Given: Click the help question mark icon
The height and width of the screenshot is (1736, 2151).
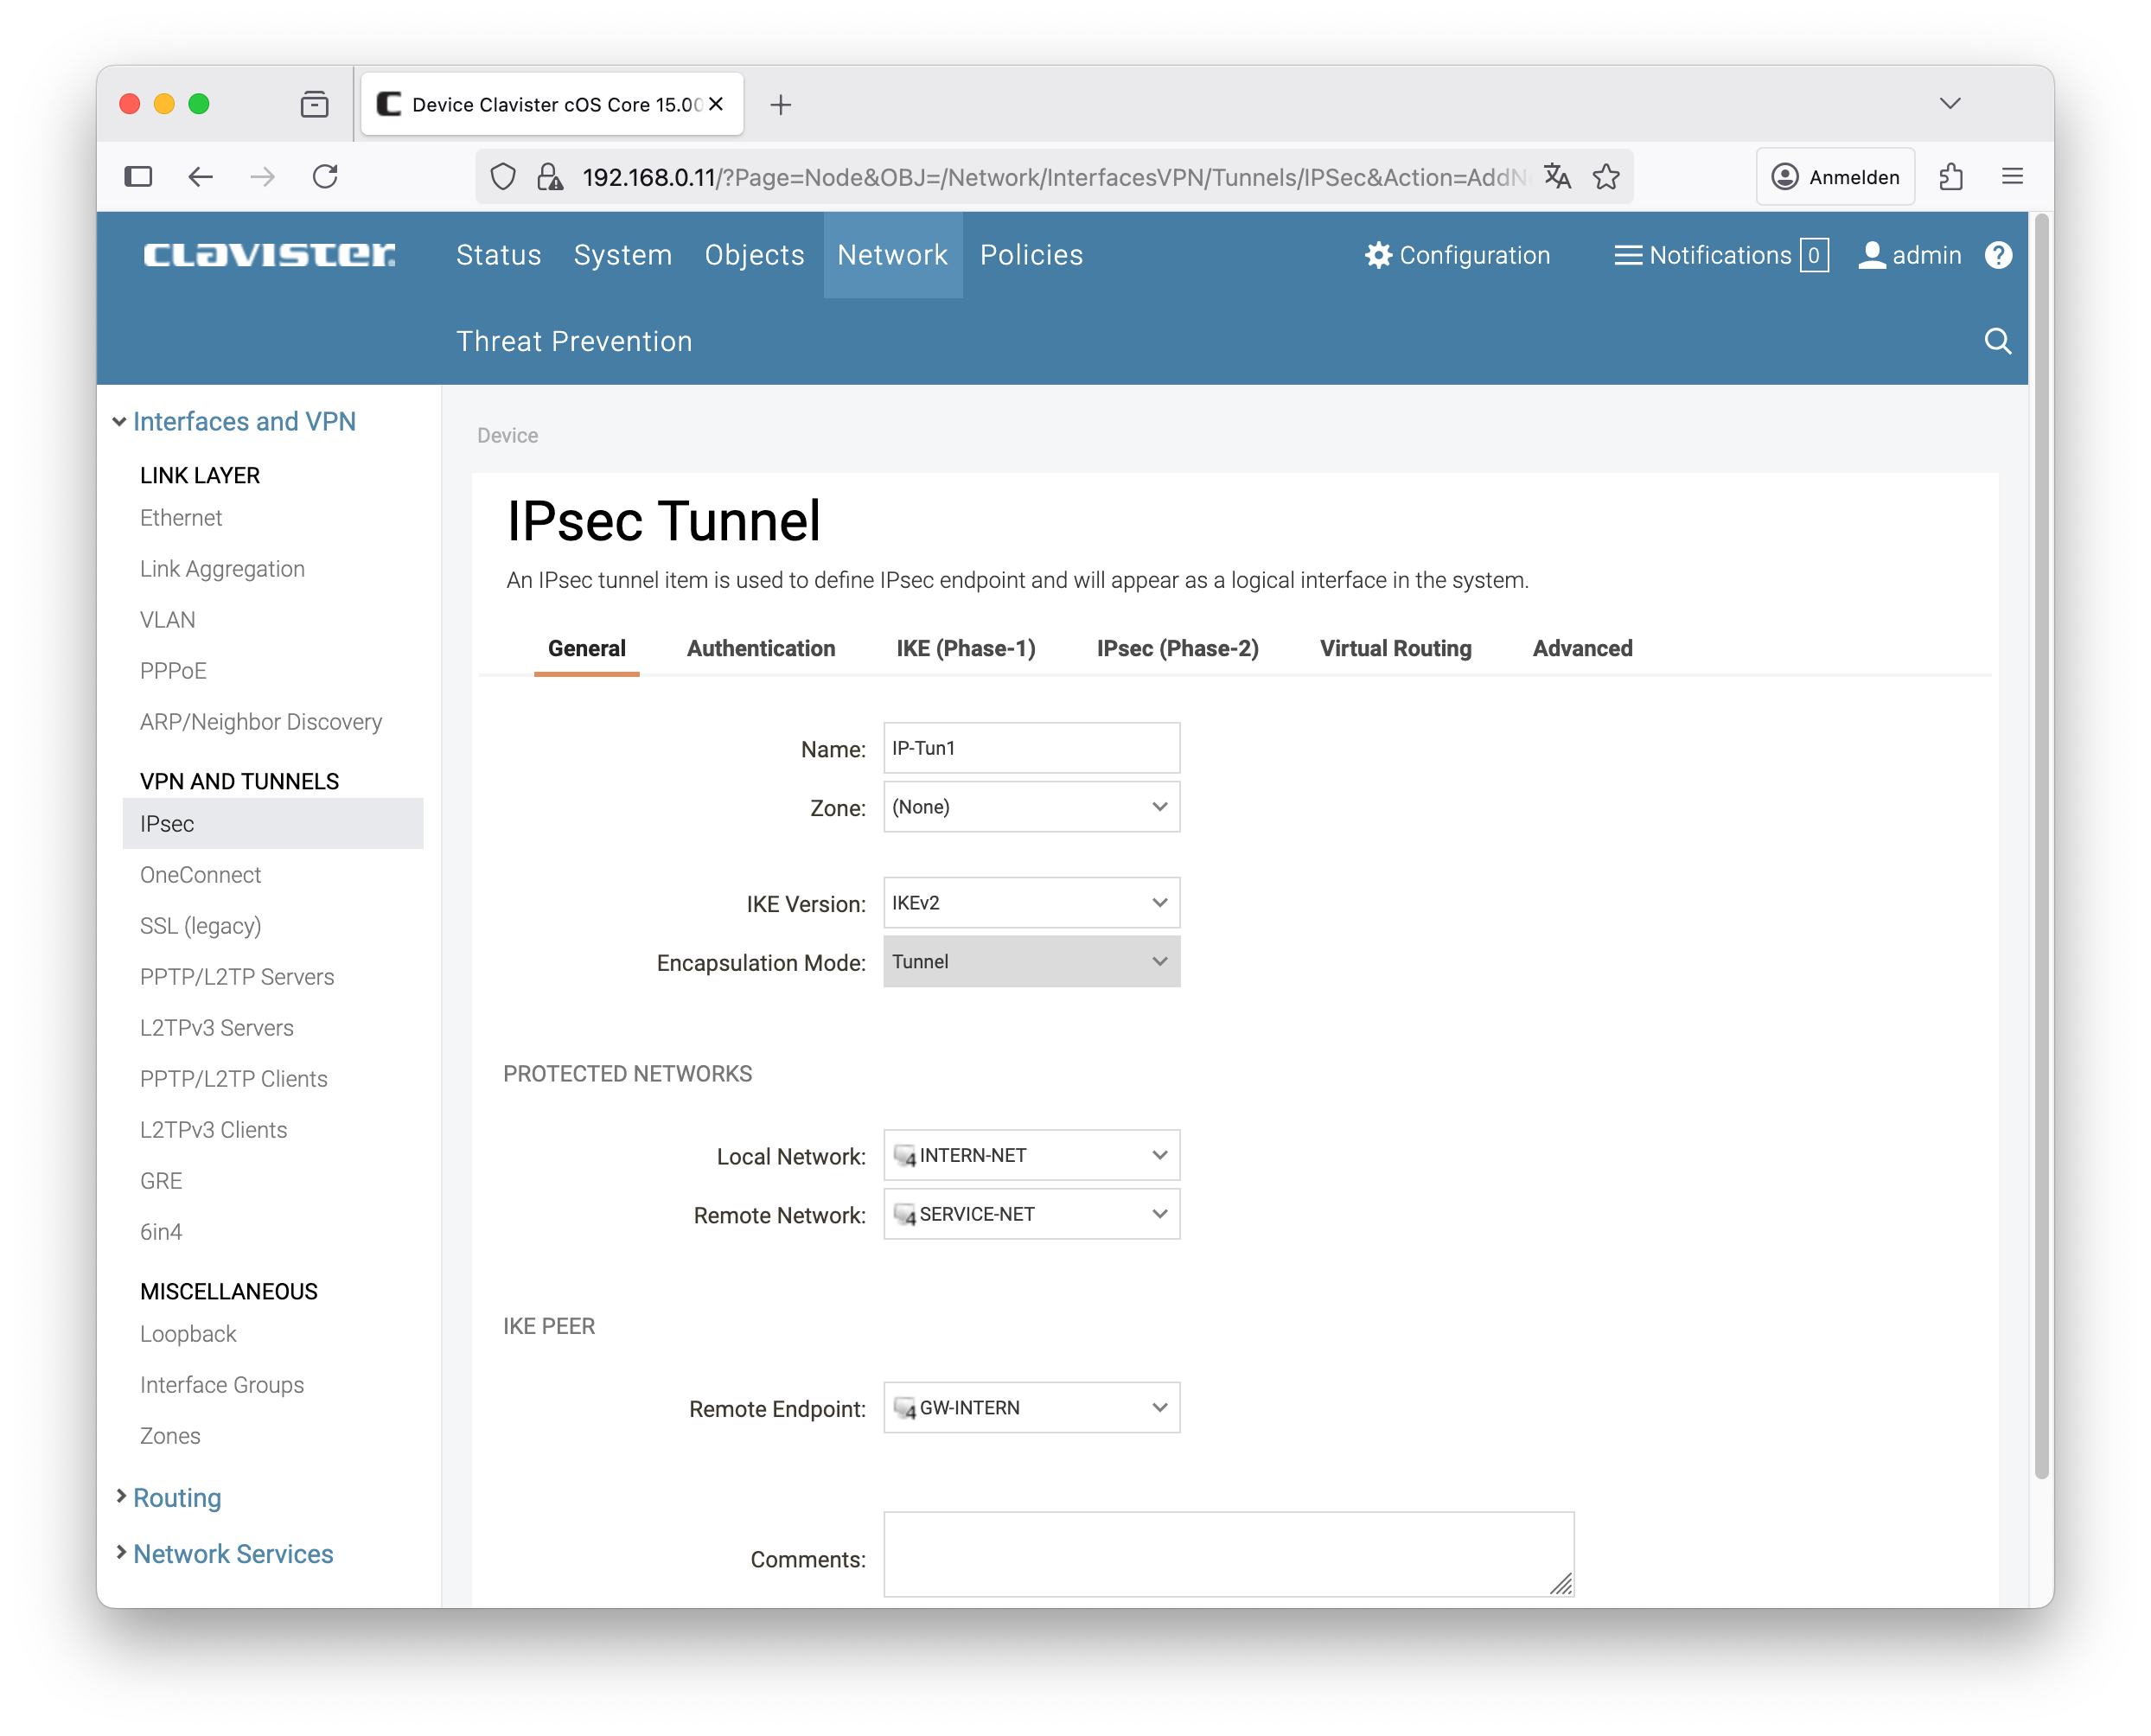Looking at the screenshot, I should coord(1997,255).
